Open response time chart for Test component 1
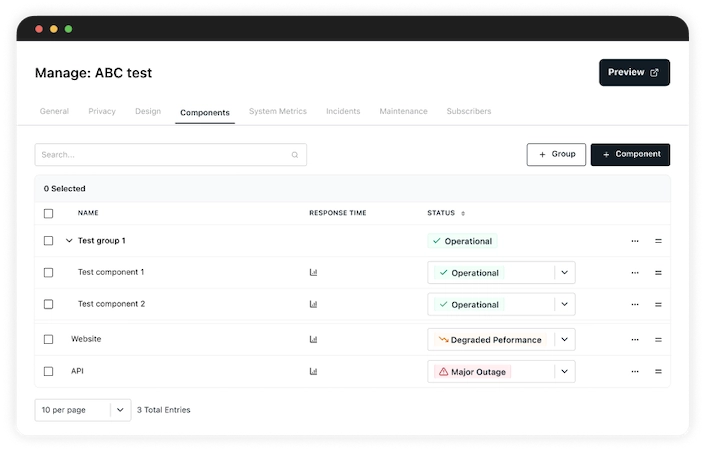The image size is (705, 451). point(313,272)
